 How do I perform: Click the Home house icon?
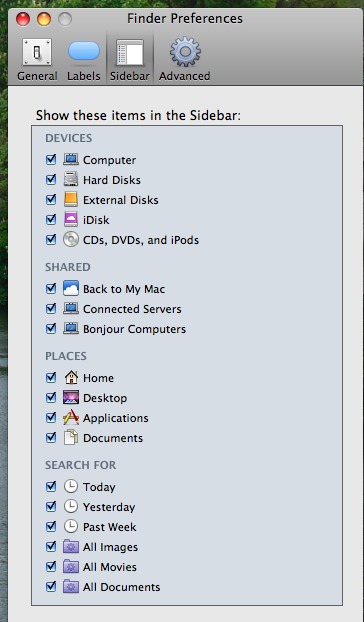point(71,378)
